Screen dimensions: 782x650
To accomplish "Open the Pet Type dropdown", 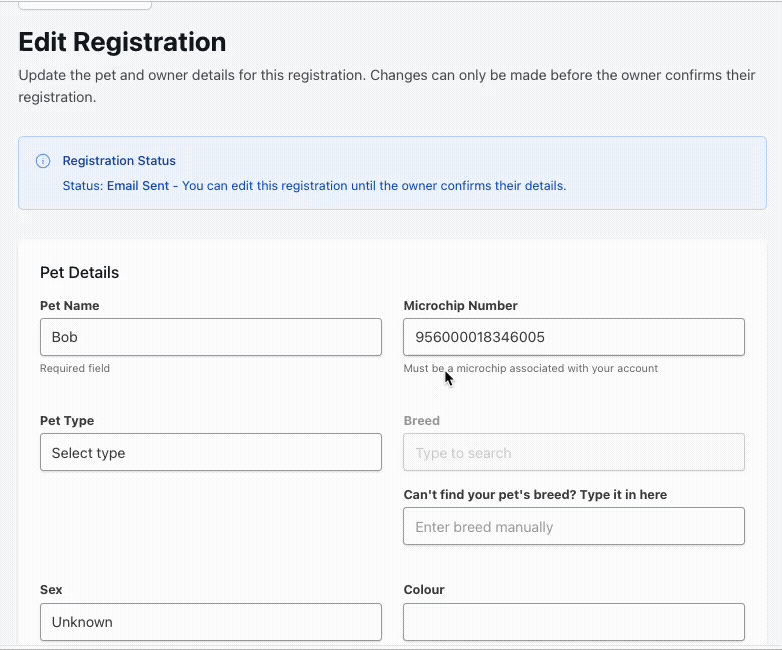I will pyautogui.click(x=210, y=452).
